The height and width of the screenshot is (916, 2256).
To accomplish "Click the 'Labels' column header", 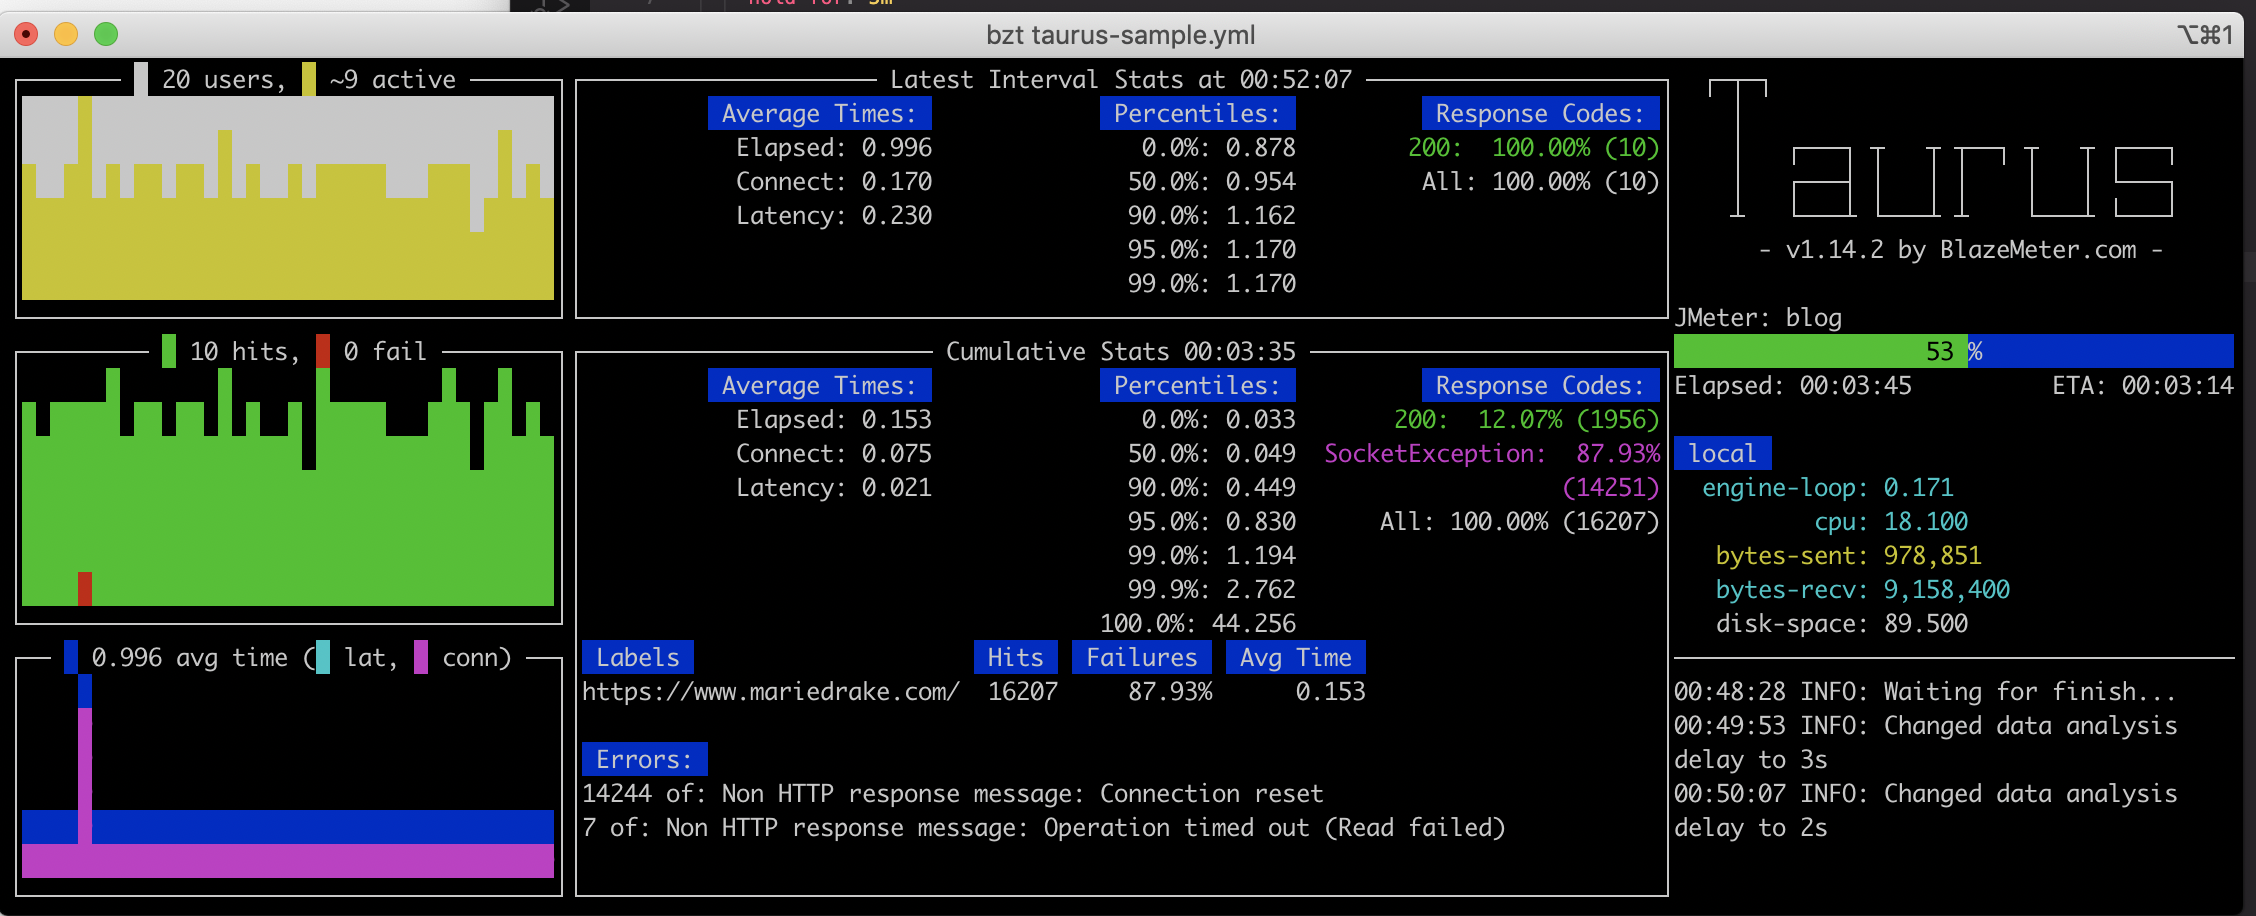I will click(638, 657).
